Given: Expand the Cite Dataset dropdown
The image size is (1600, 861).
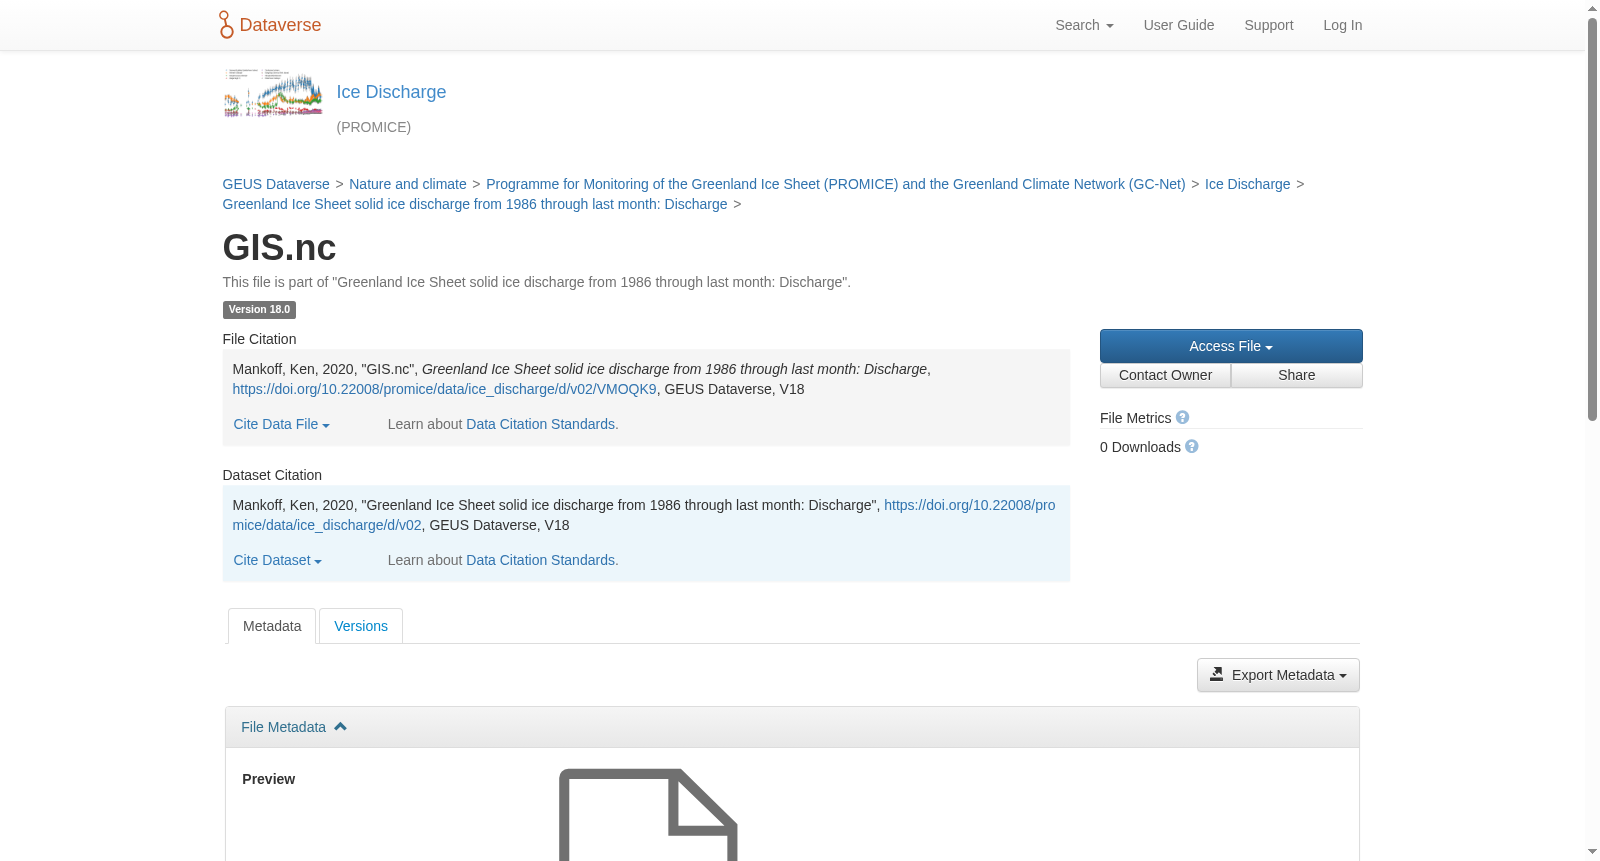Looking at the screenshot, I should click(277, 560).
